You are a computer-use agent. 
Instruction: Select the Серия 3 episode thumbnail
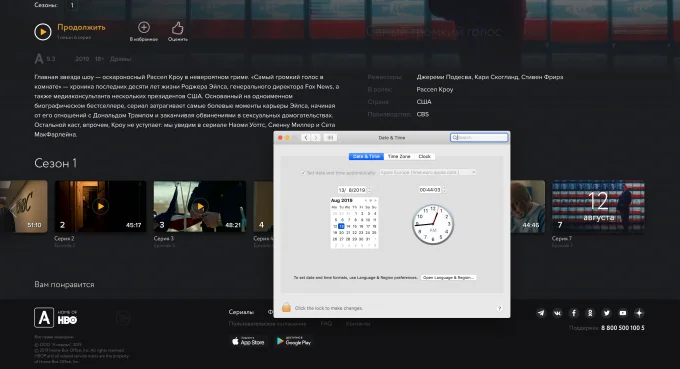pos(200,206)
